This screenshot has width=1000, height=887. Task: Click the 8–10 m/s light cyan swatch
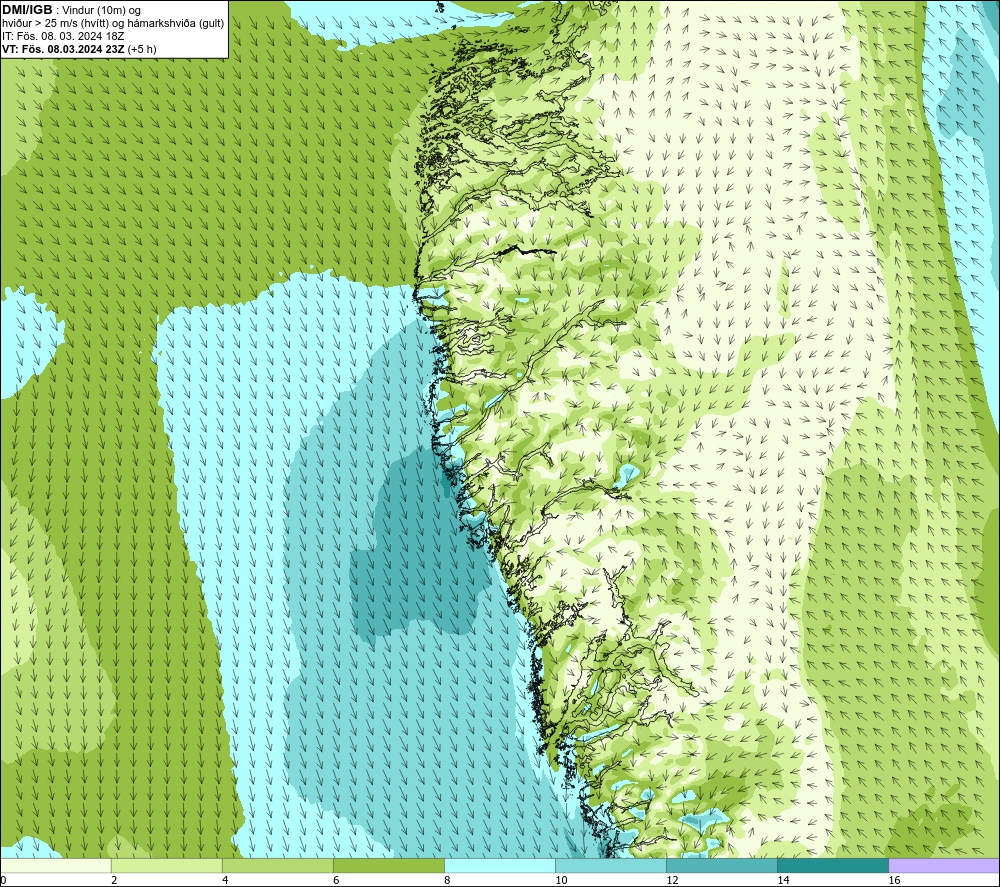[499, 865]
